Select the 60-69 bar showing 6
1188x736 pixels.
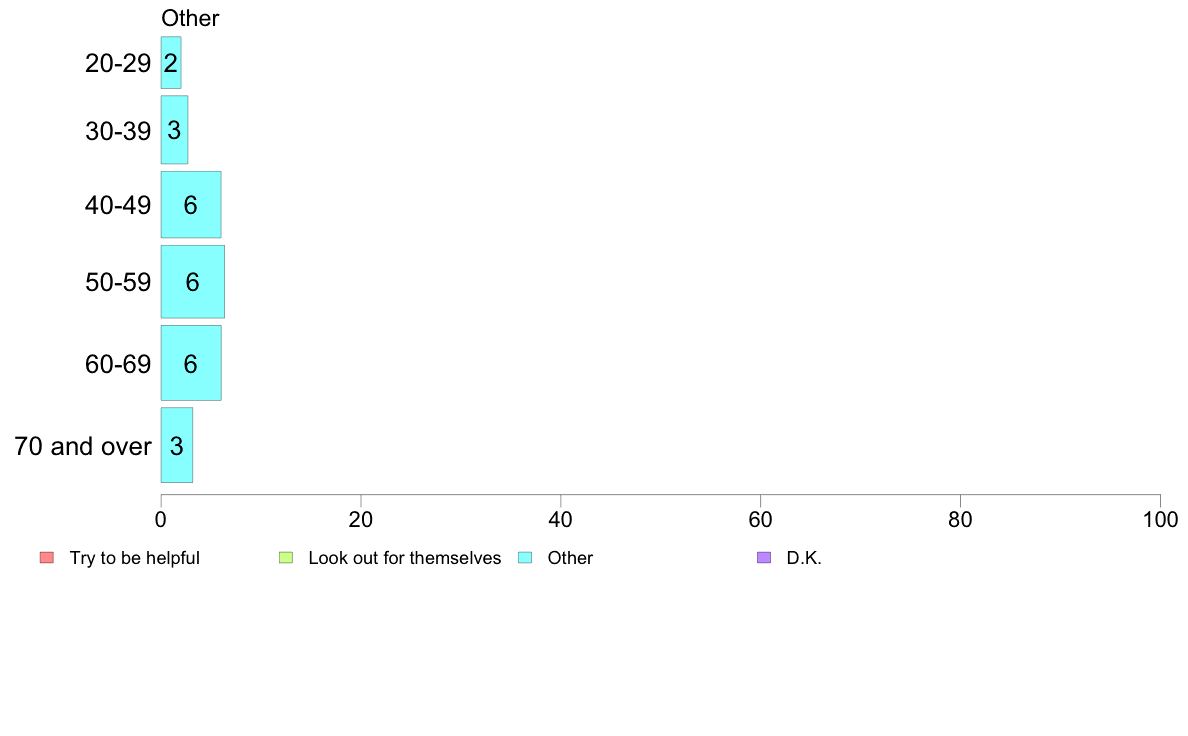[191, 363]
